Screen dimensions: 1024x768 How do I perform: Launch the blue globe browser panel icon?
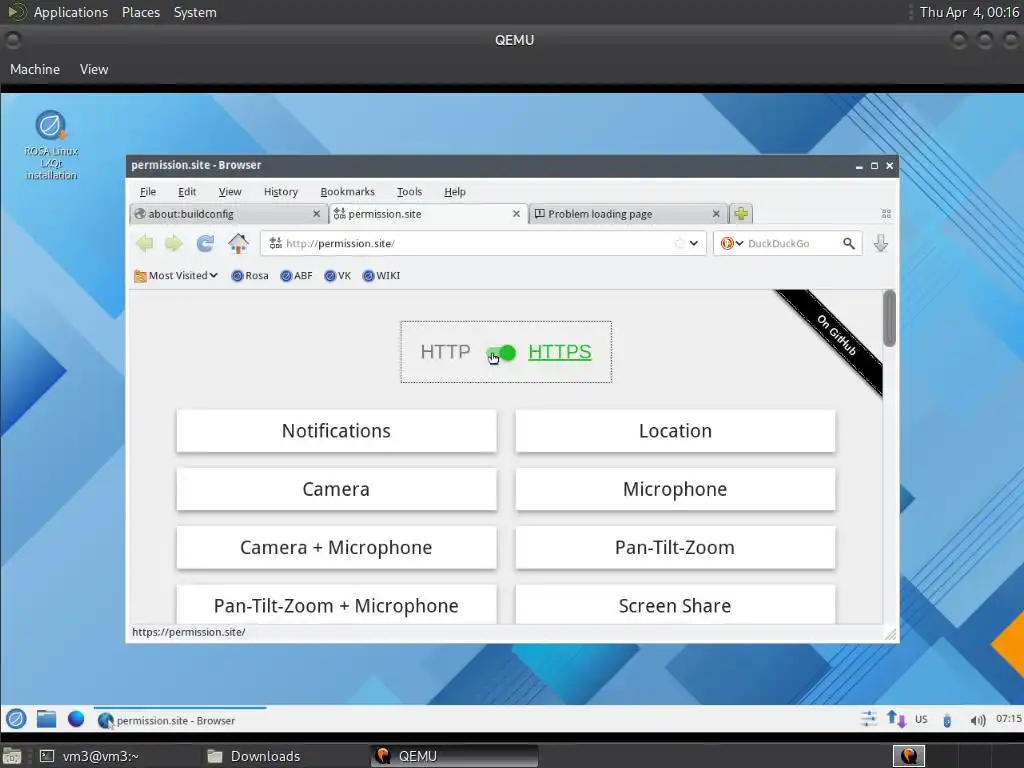pyautogui.click(x=76, y=719)
